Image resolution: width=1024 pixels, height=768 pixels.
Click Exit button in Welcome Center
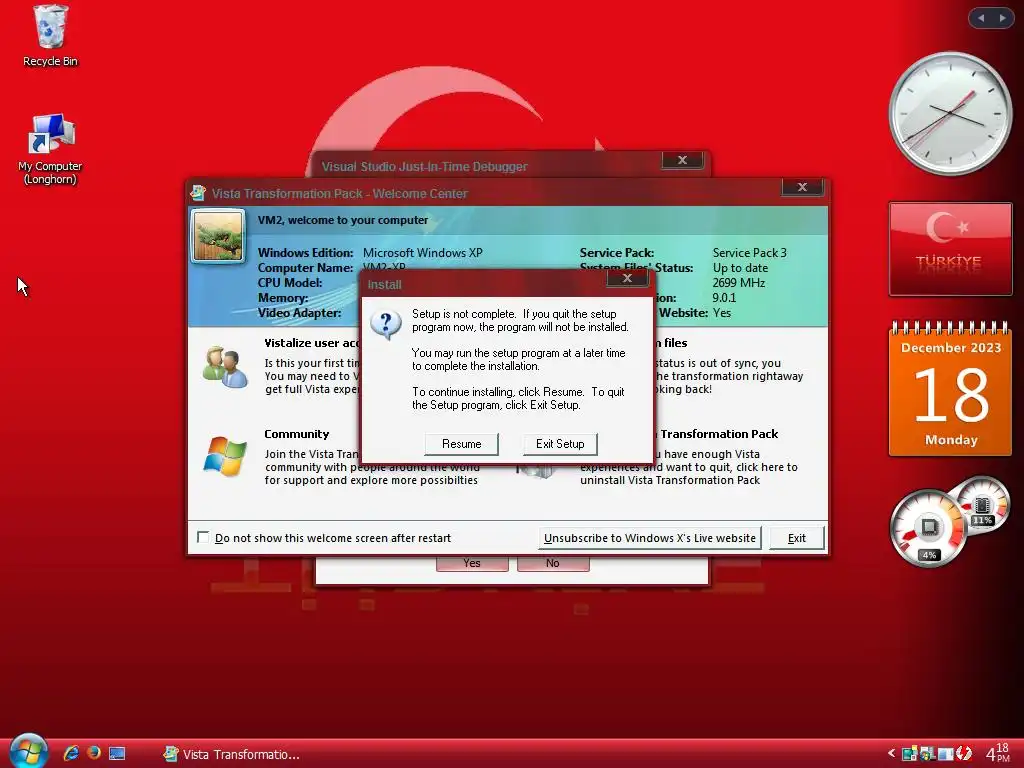click(x=796, y=538)
